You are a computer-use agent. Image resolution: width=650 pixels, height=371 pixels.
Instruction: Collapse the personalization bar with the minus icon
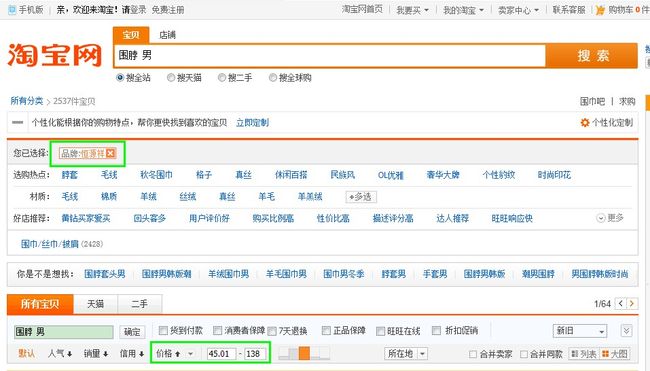(17, 122)
